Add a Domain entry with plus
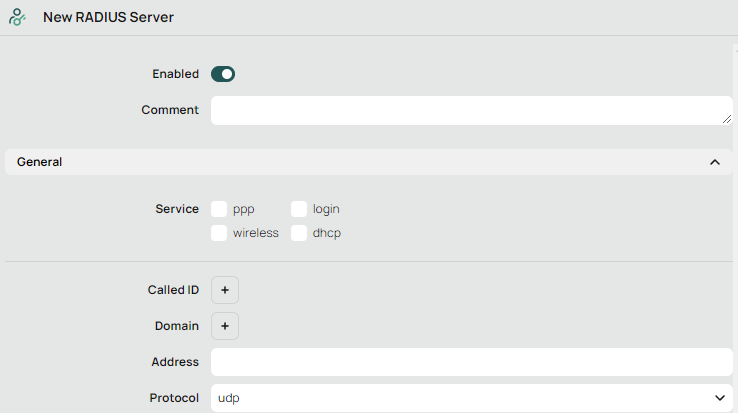738x413 pixels. 225,326
